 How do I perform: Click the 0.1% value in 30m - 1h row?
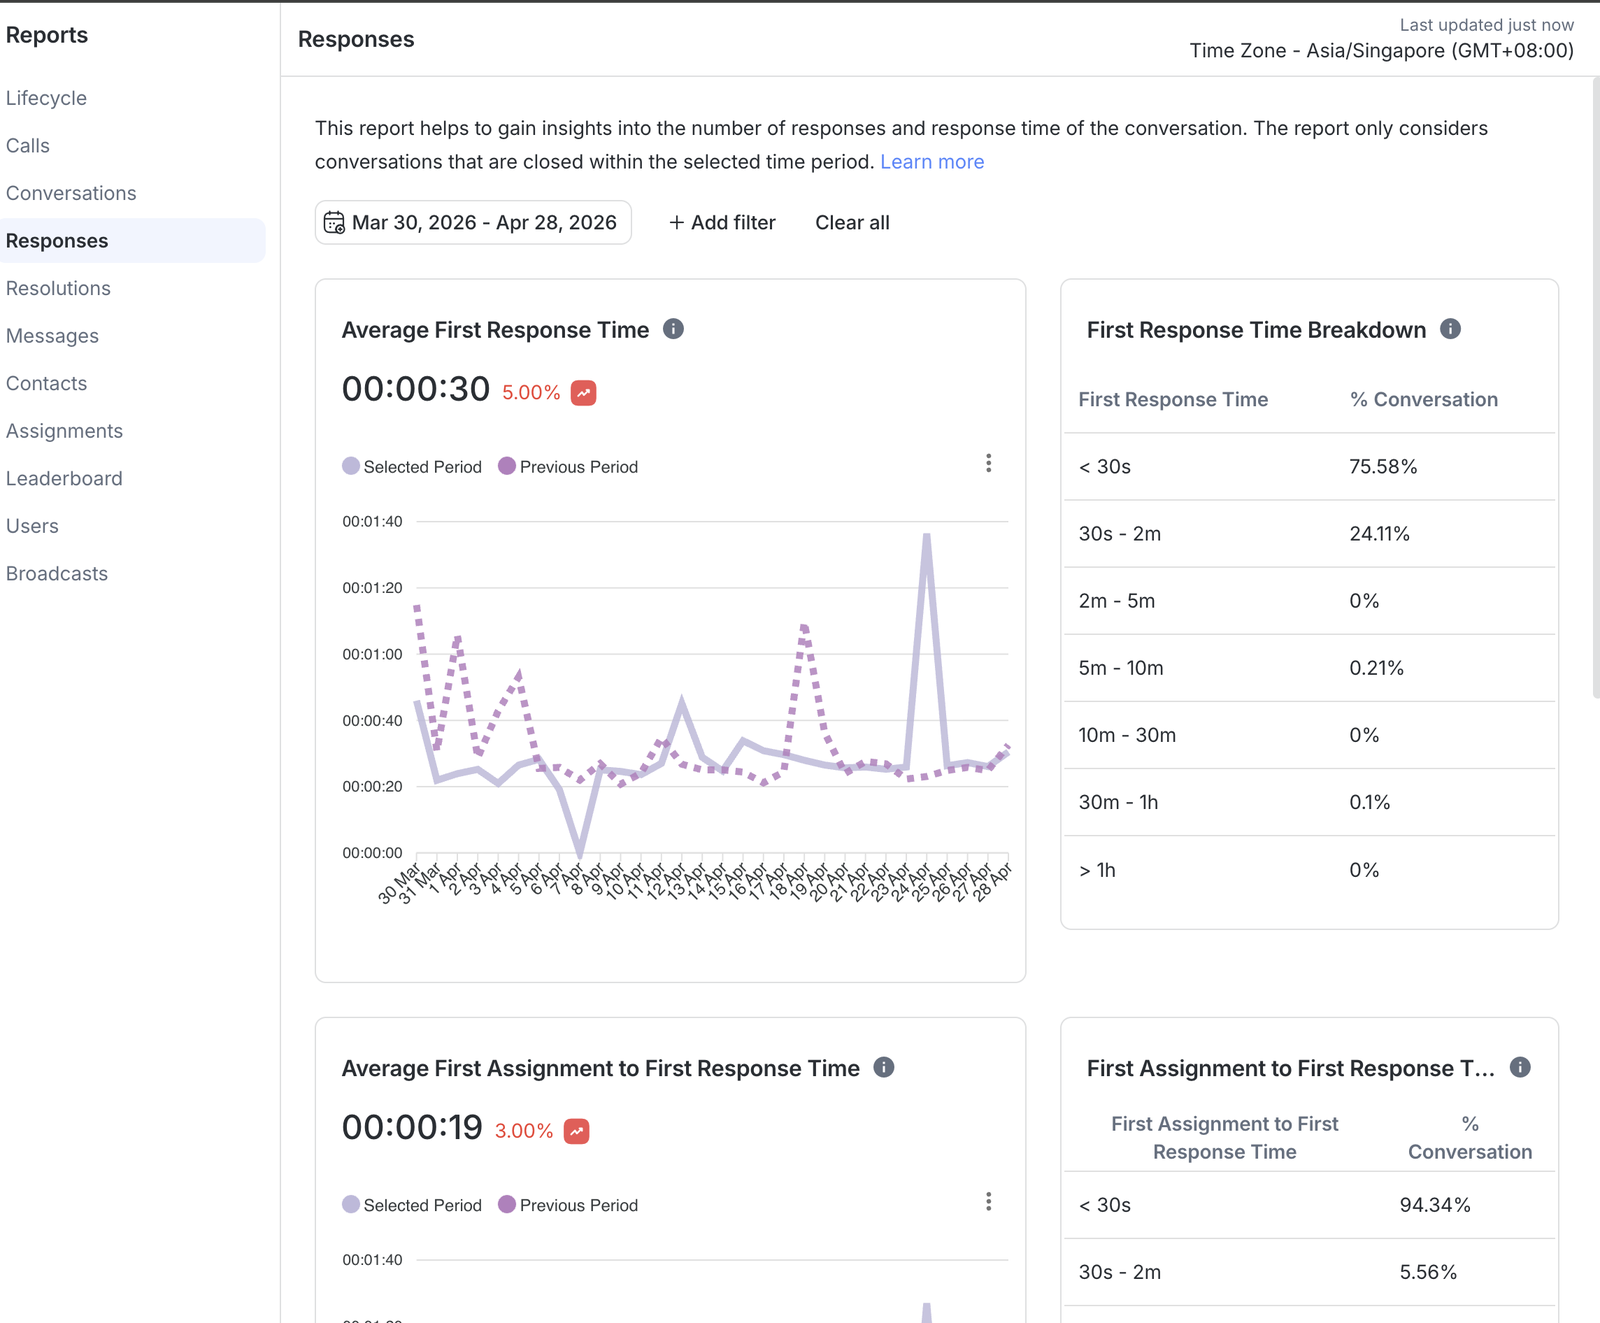[1369, 802]
